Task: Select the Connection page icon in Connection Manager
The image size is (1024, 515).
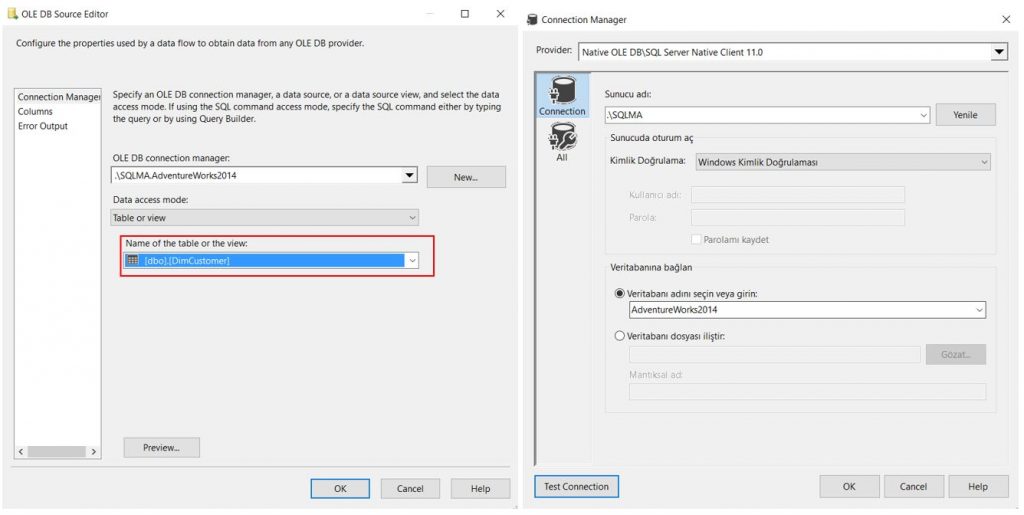Action: 562,95
